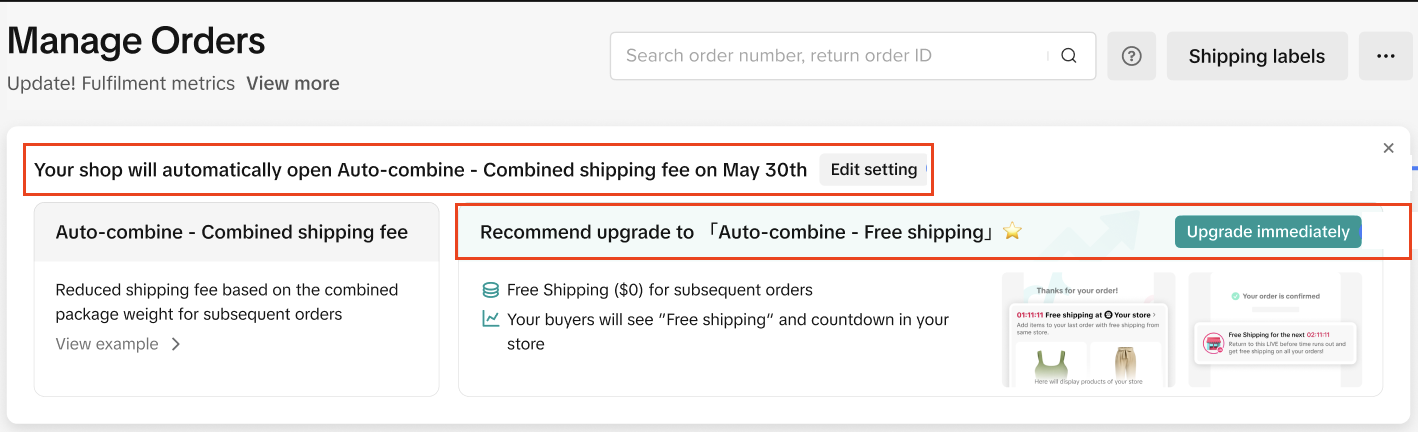Focus the order number search field

click(x=830, y=56)
